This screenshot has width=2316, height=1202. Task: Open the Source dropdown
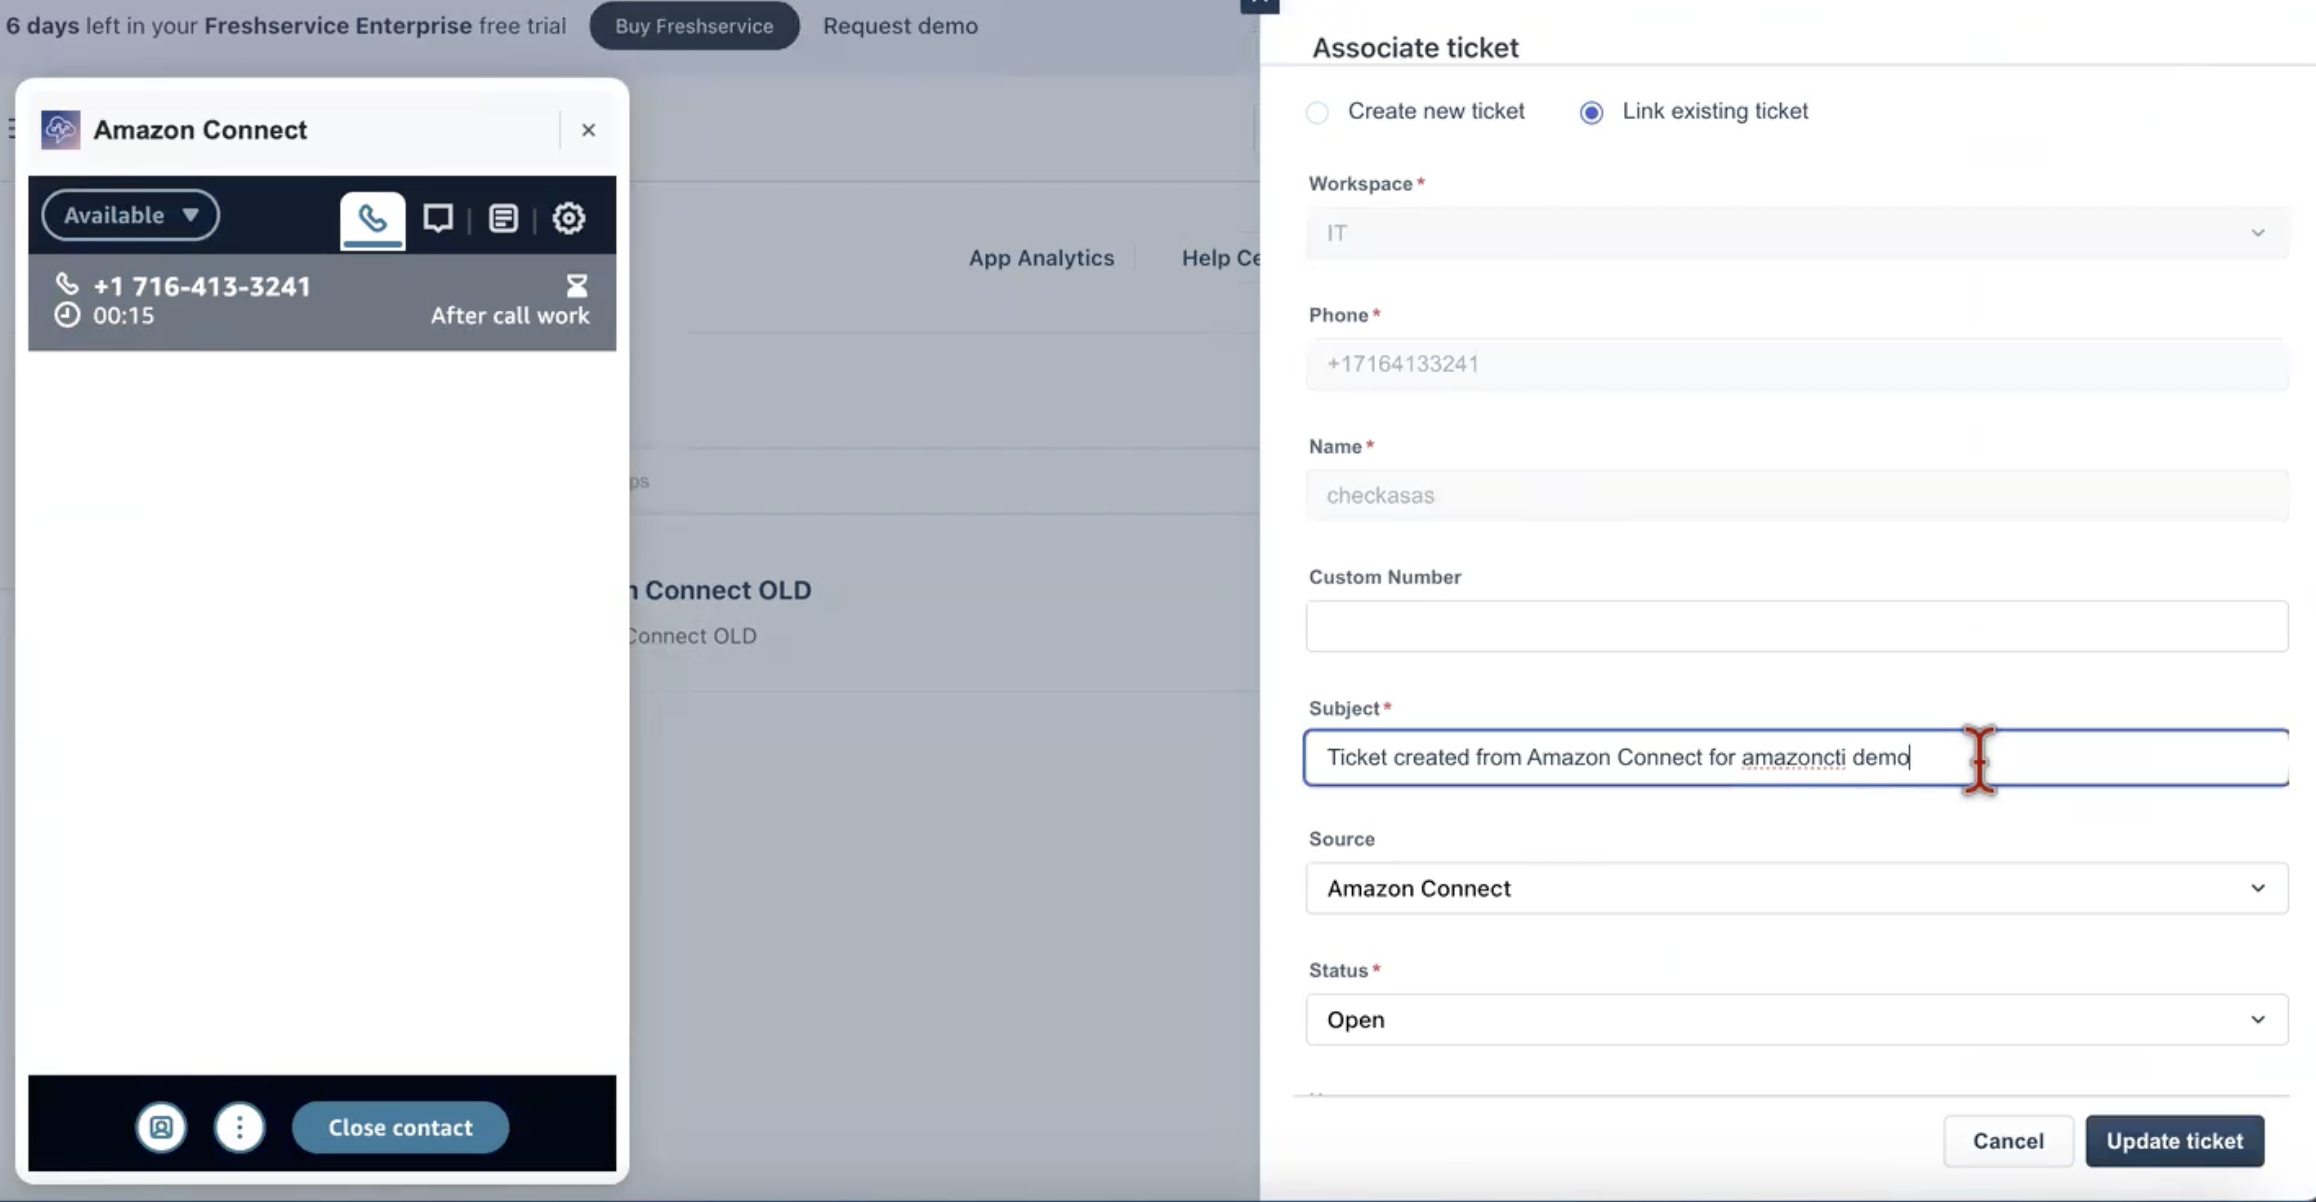pos(1796,888)
